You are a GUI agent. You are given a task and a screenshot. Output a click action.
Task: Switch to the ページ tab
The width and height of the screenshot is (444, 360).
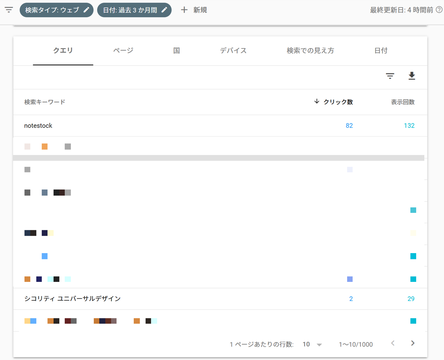pyautogui.click(x=123, y=50)
